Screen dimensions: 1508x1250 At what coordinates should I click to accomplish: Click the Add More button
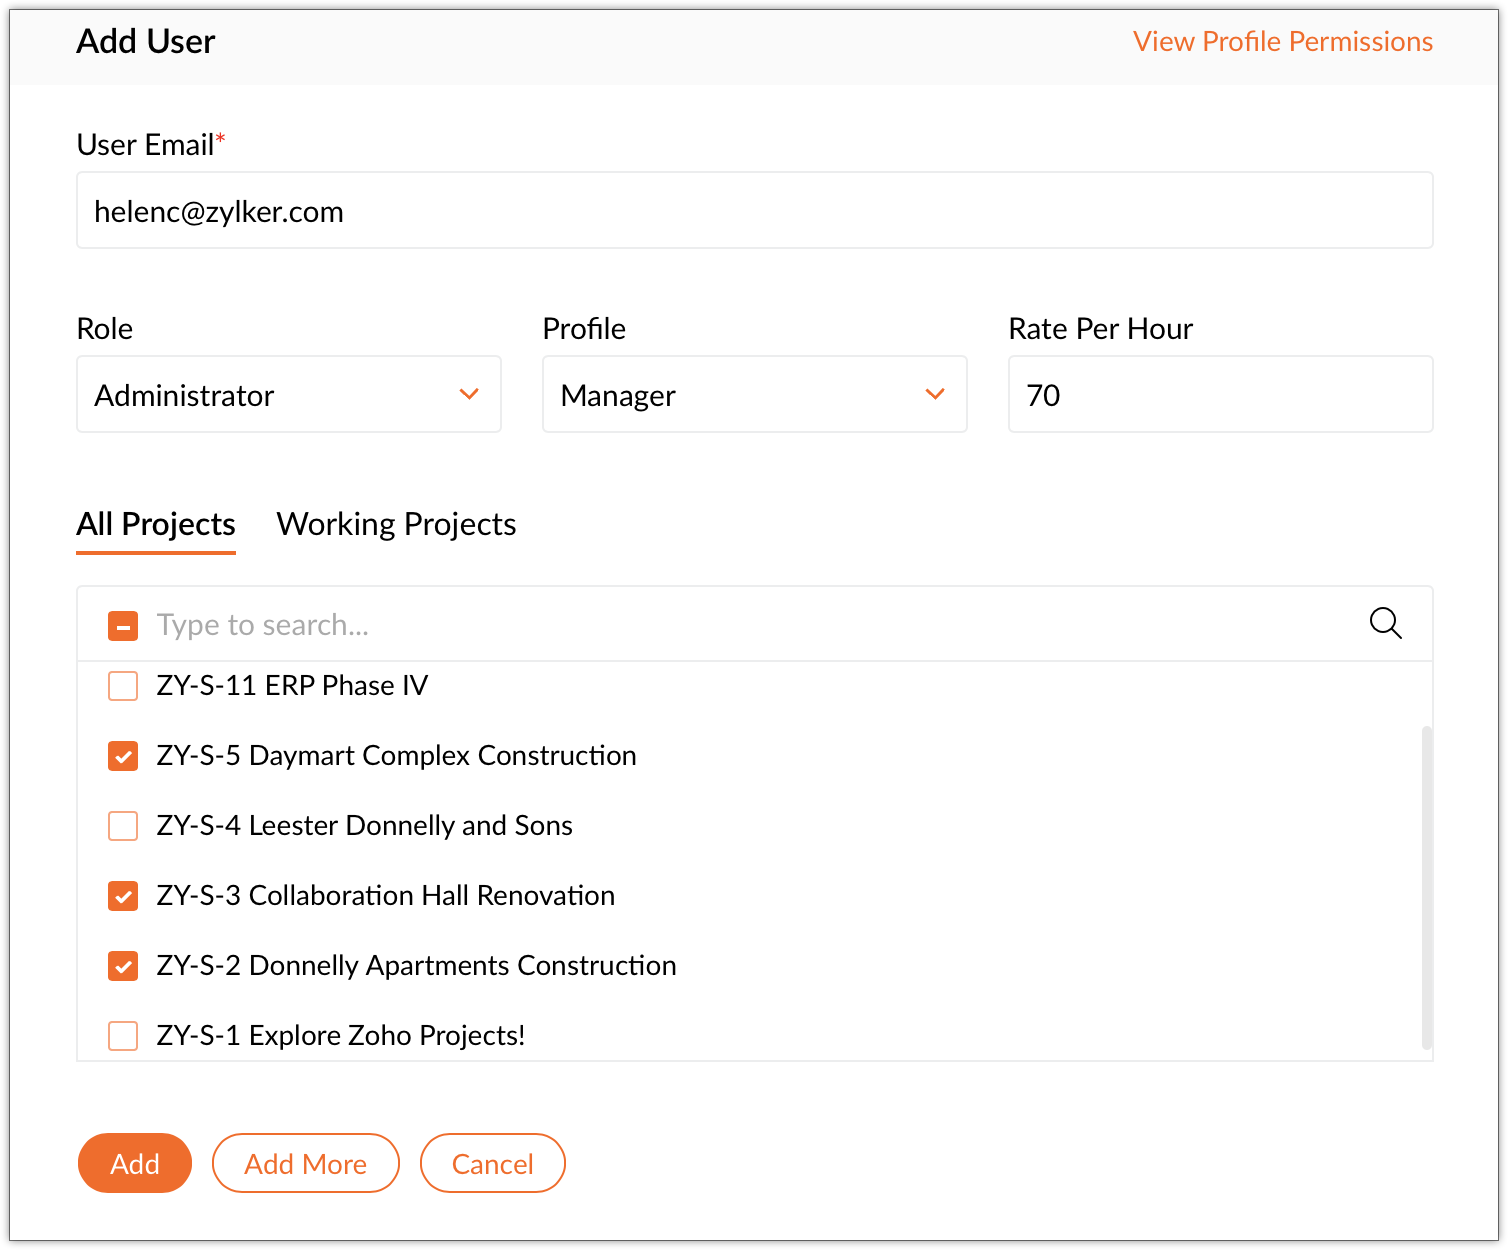pyautogui.click(x=305, y=1163)
